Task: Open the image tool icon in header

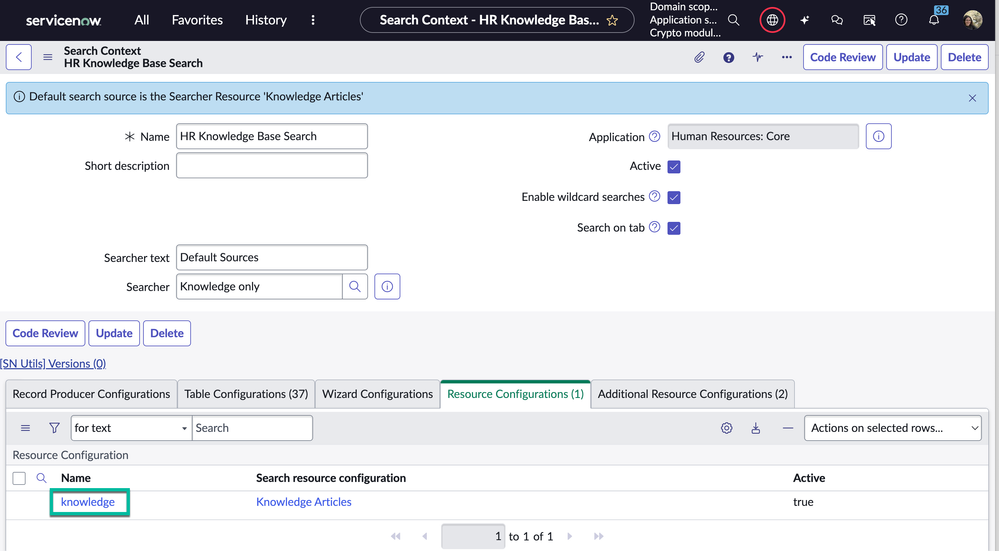Action: (x=869, y=20)
